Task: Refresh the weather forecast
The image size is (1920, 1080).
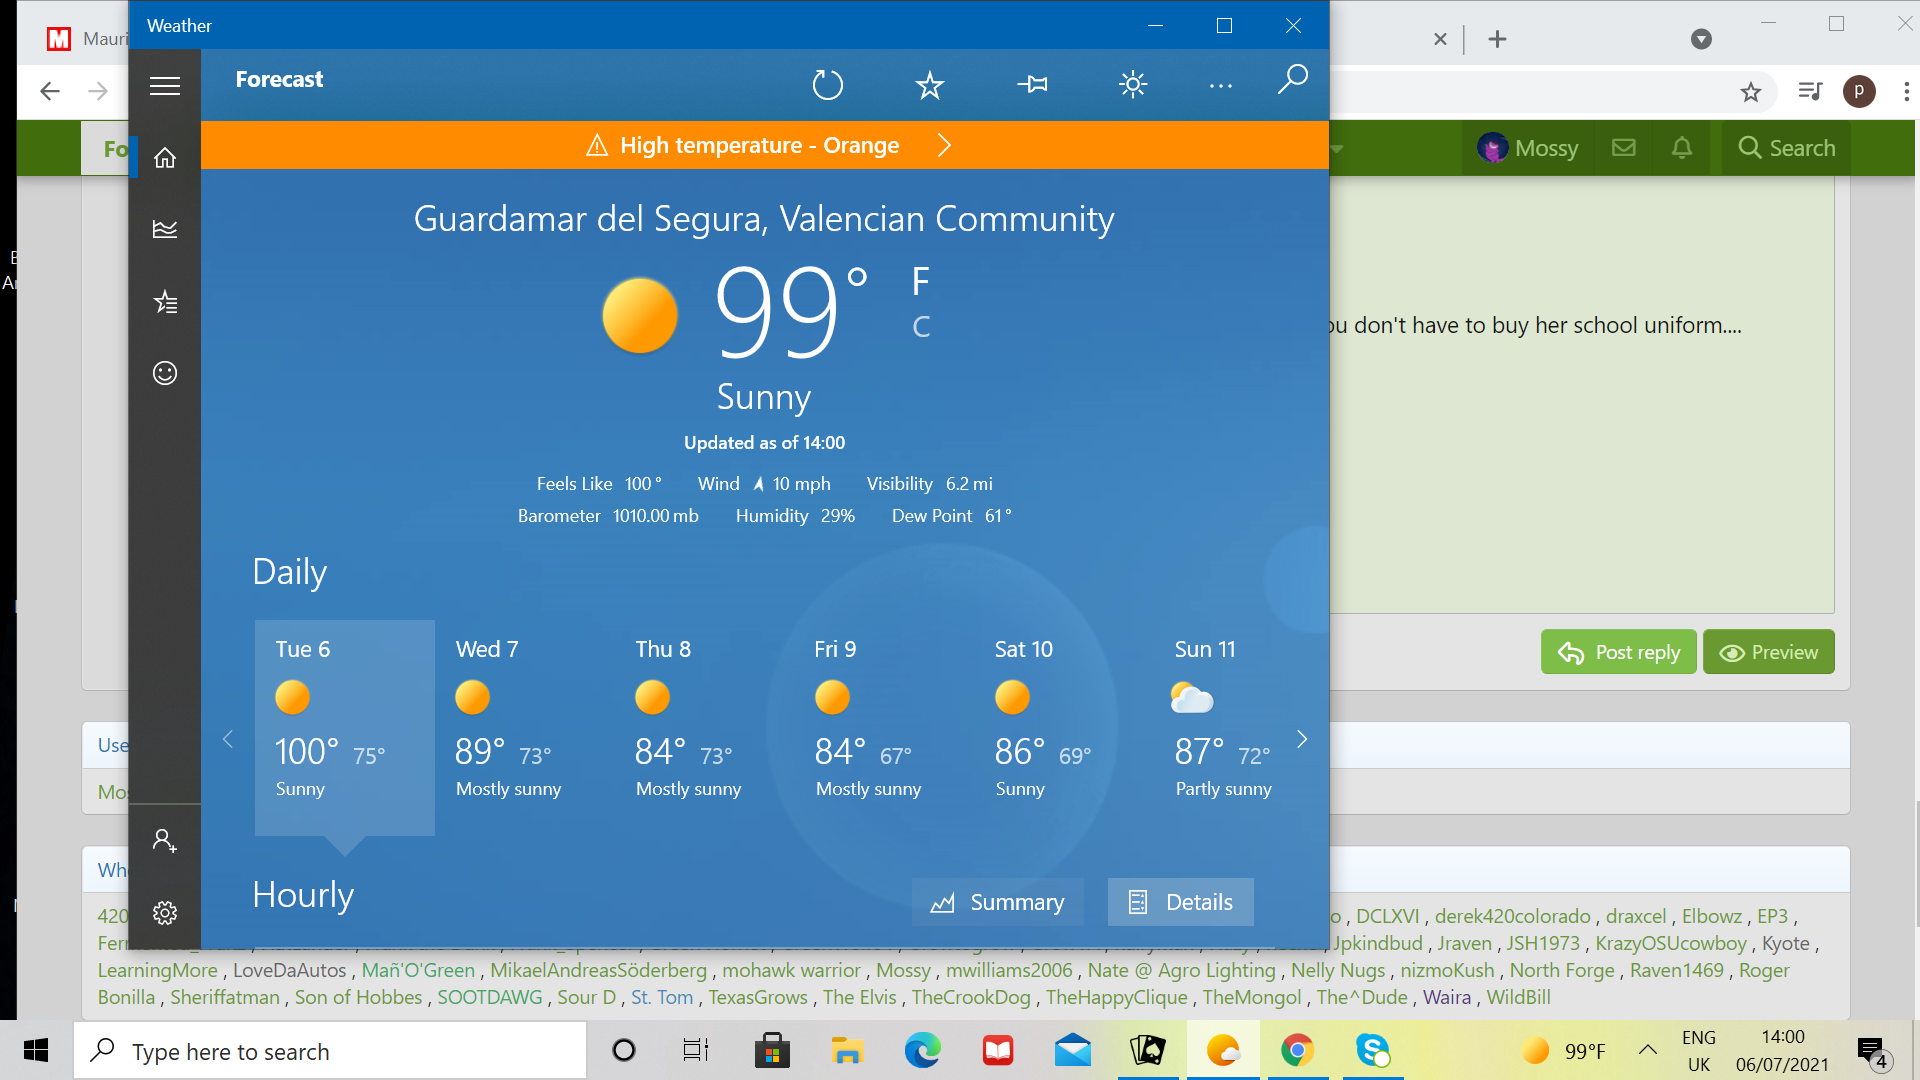Action: (828, 85)
